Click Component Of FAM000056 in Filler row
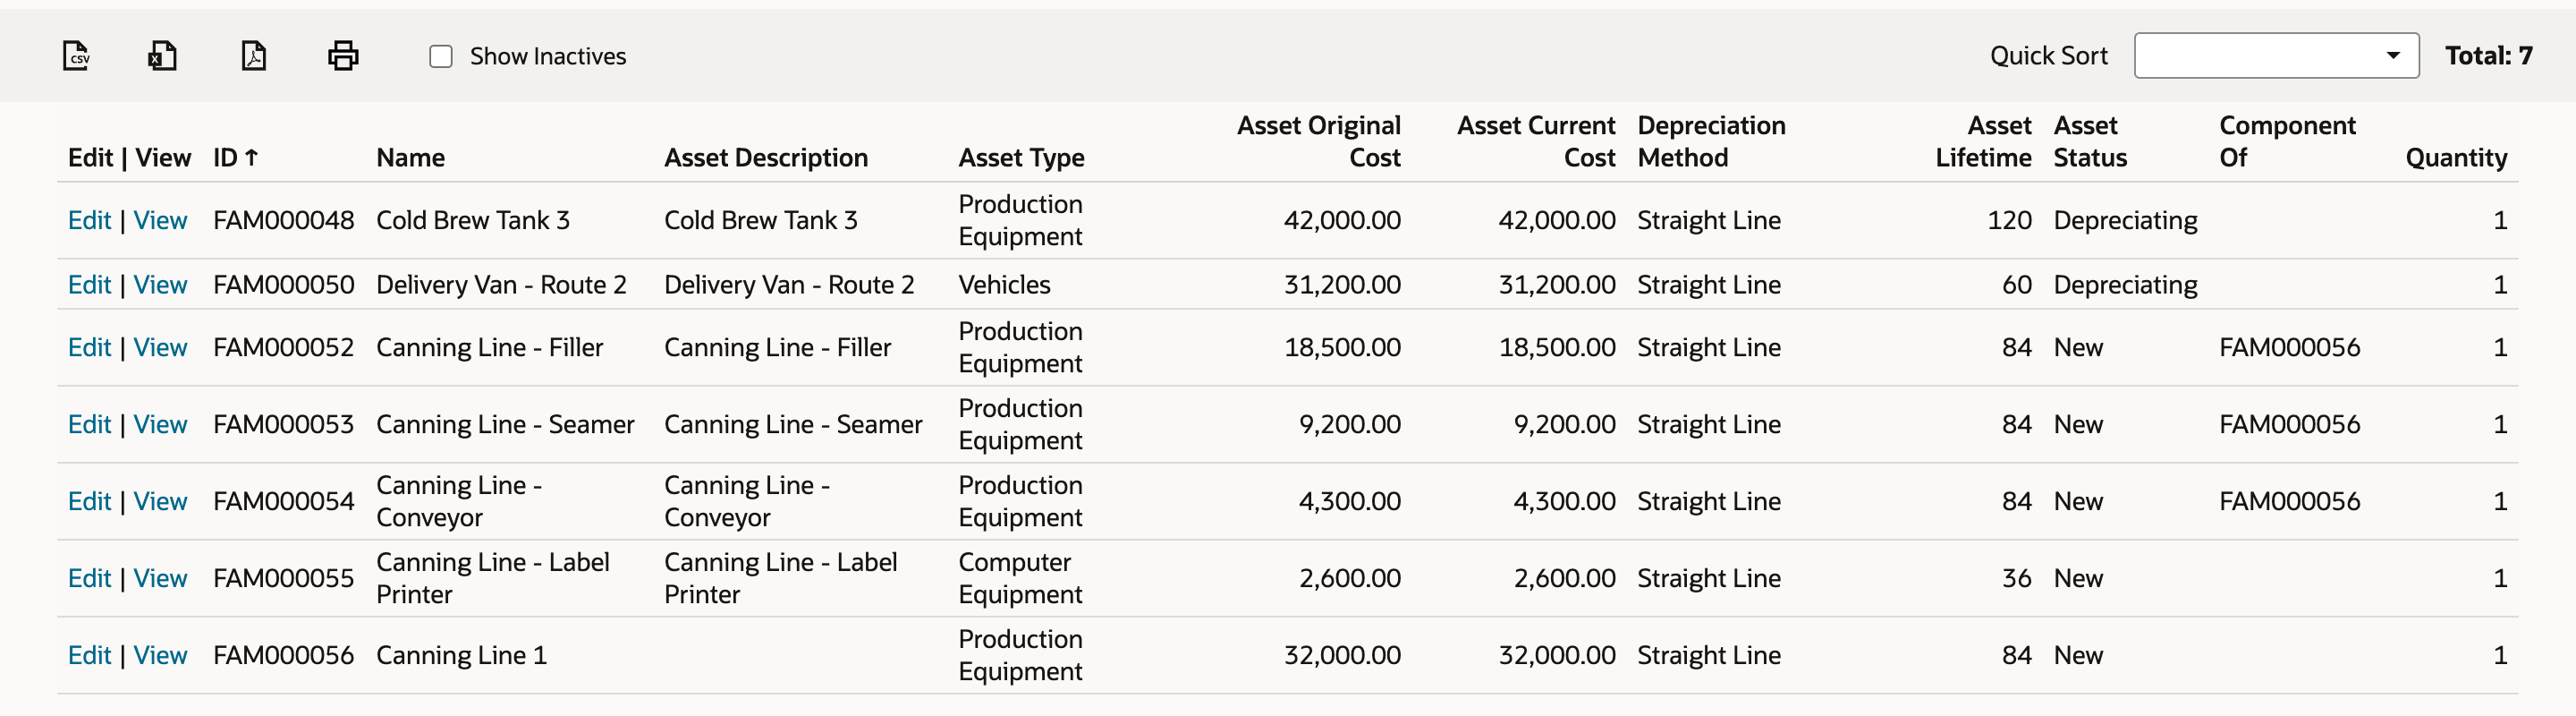Screen dimensions: 2576x716 [2289, 348]
